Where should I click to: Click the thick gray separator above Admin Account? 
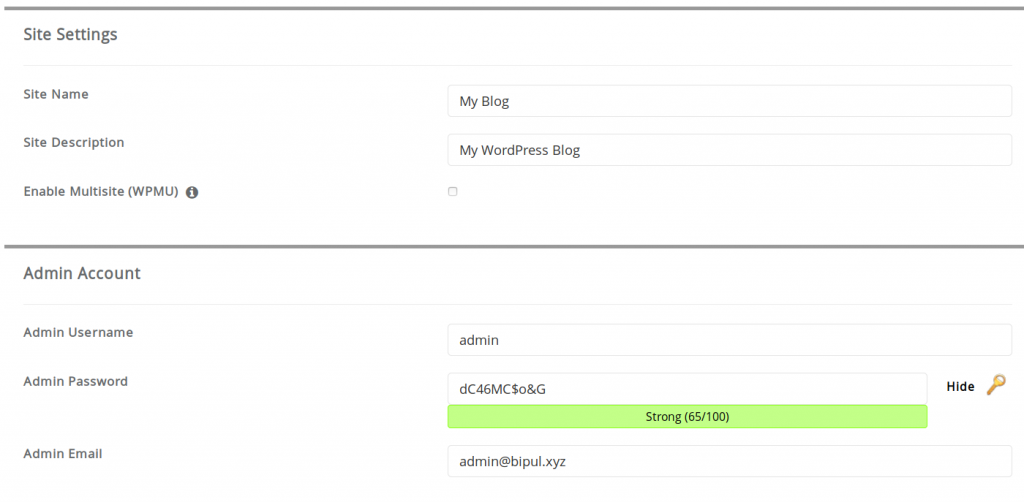514,247
